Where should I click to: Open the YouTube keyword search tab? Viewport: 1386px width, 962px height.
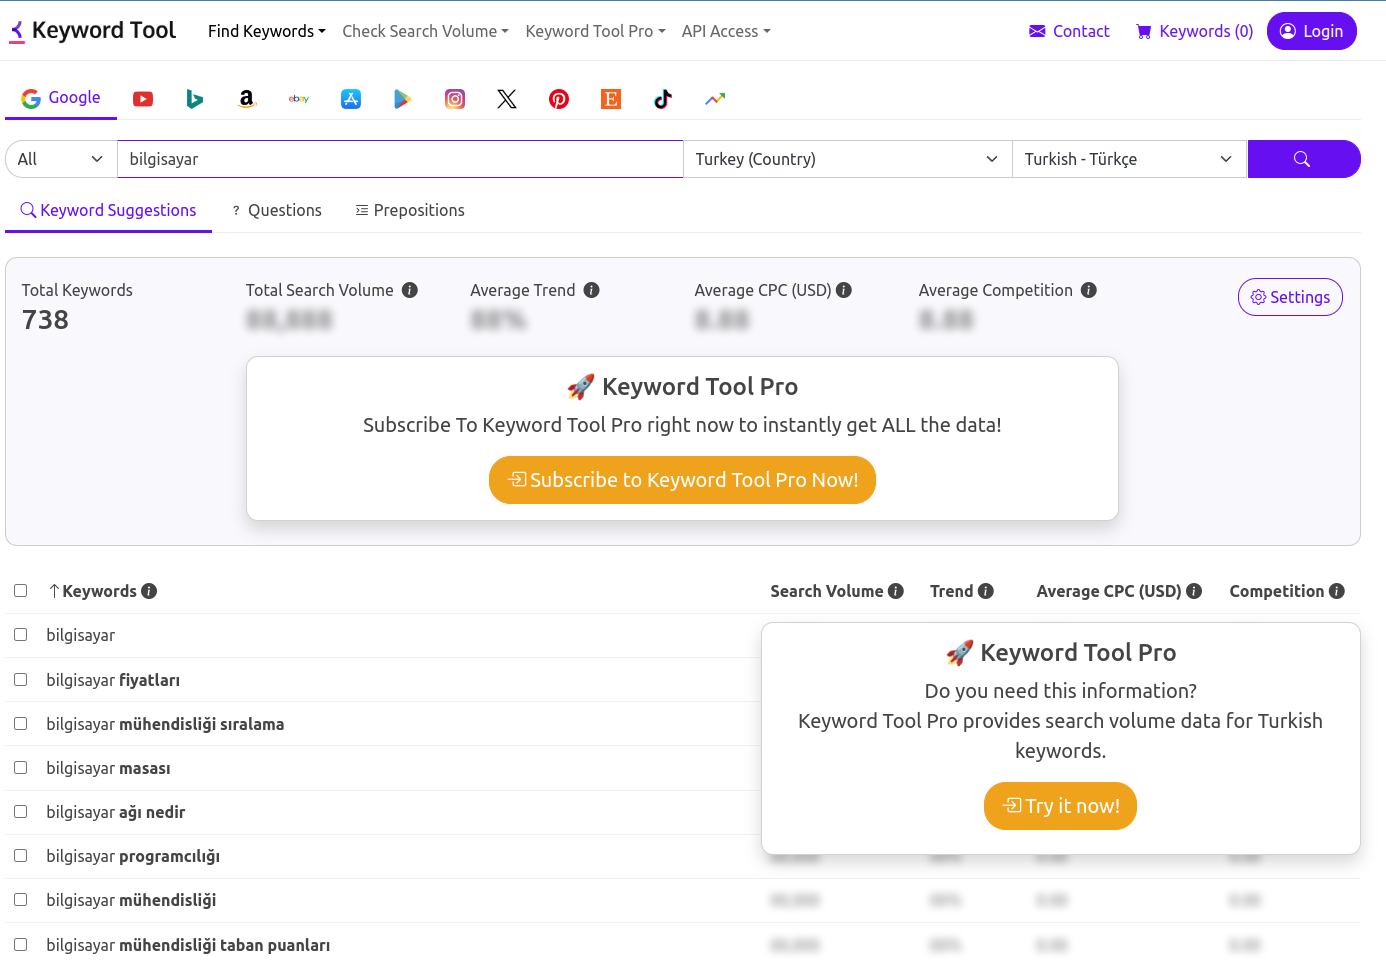(143, 99)
